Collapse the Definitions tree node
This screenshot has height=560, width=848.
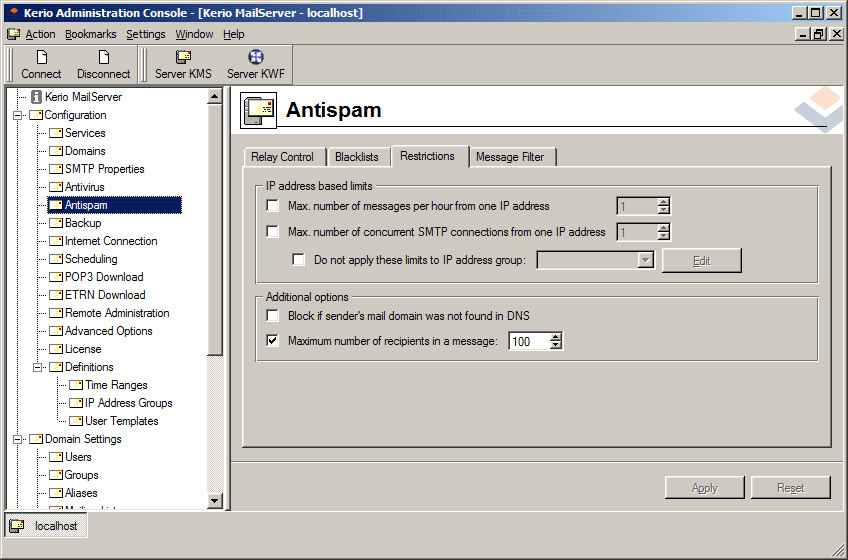coord(38,367)
